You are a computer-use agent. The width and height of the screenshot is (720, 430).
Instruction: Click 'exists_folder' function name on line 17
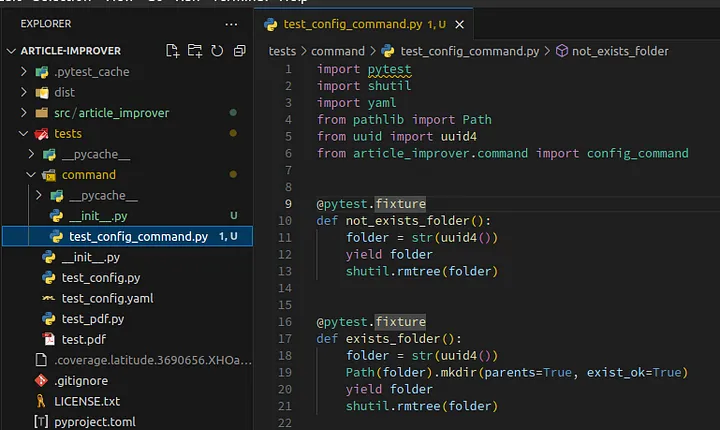click(x=393, y=339)
